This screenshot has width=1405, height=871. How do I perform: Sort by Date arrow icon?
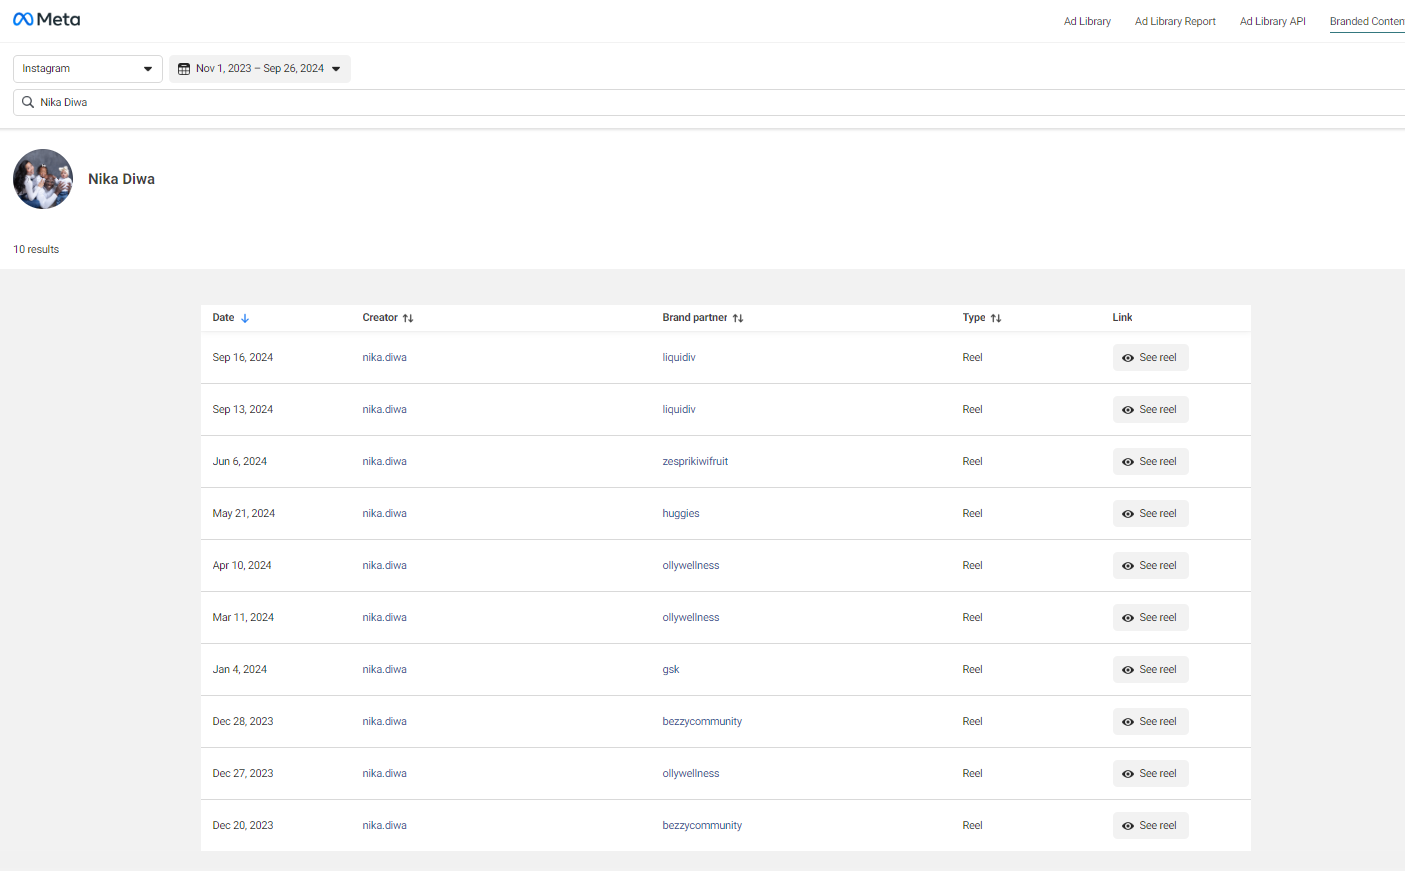245,318
